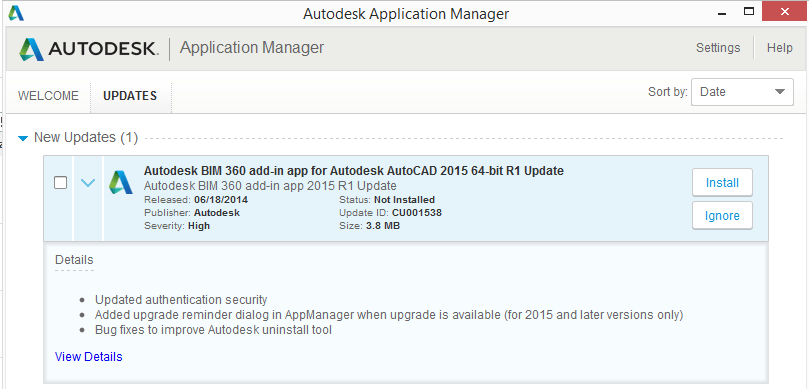Collapse the BIM 360 update details chevron

coord(88,183)
